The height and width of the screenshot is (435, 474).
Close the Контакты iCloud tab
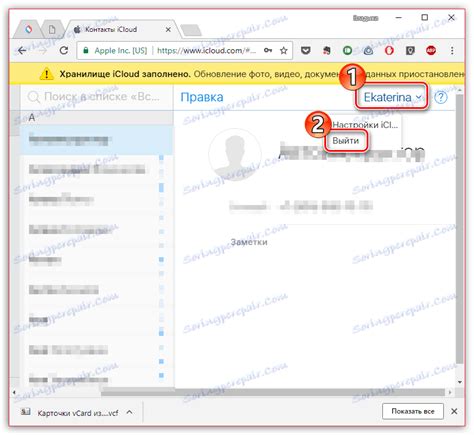pos(168,30)
